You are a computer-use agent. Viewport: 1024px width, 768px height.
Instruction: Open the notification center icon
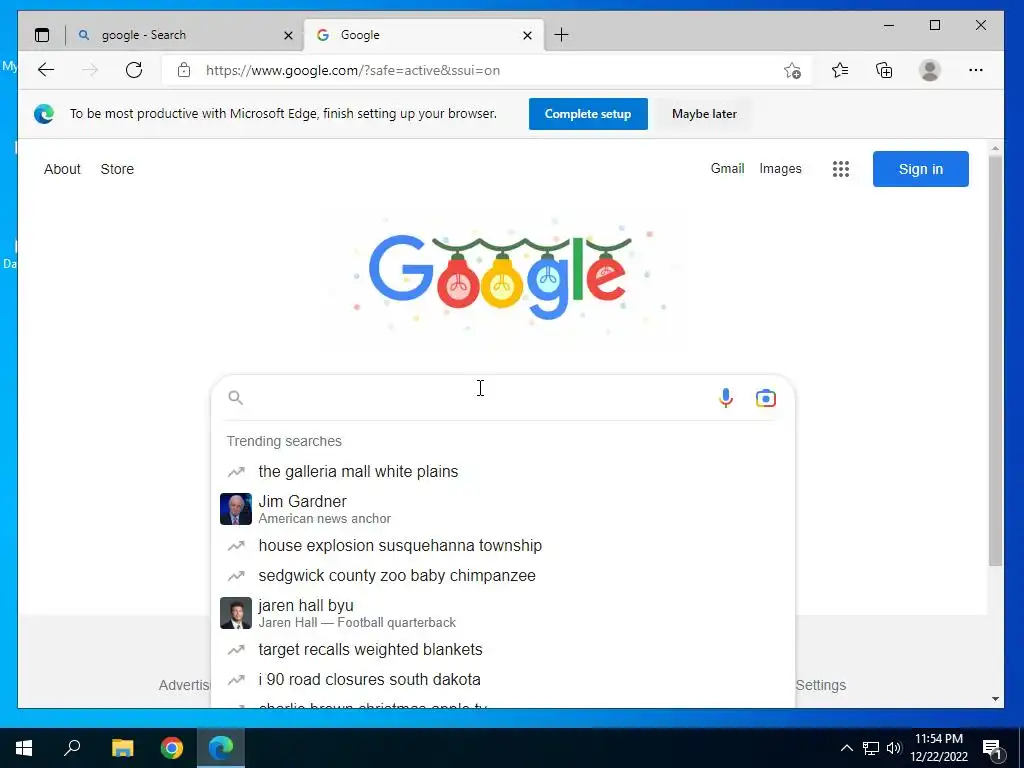pyautogui.click(x=992, y=749)
